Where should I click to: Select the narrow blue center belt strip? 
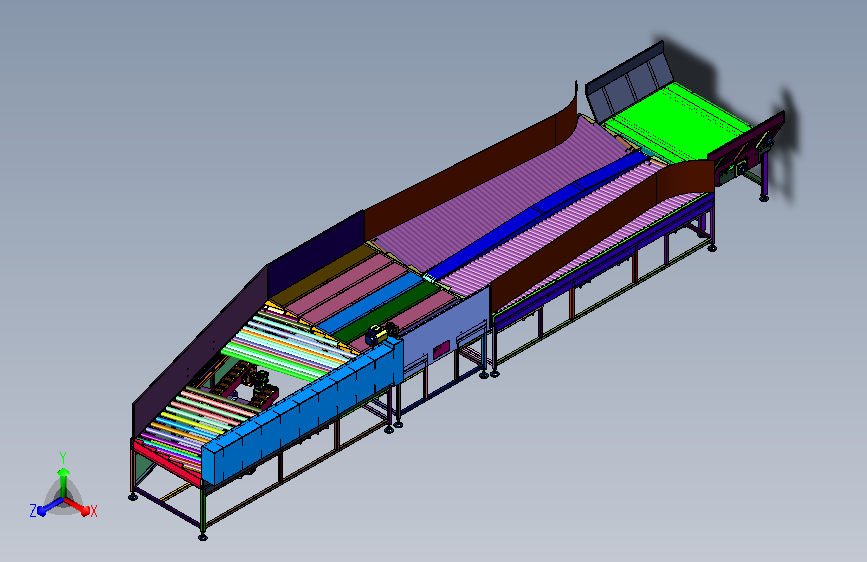click(x=537, y=214)
